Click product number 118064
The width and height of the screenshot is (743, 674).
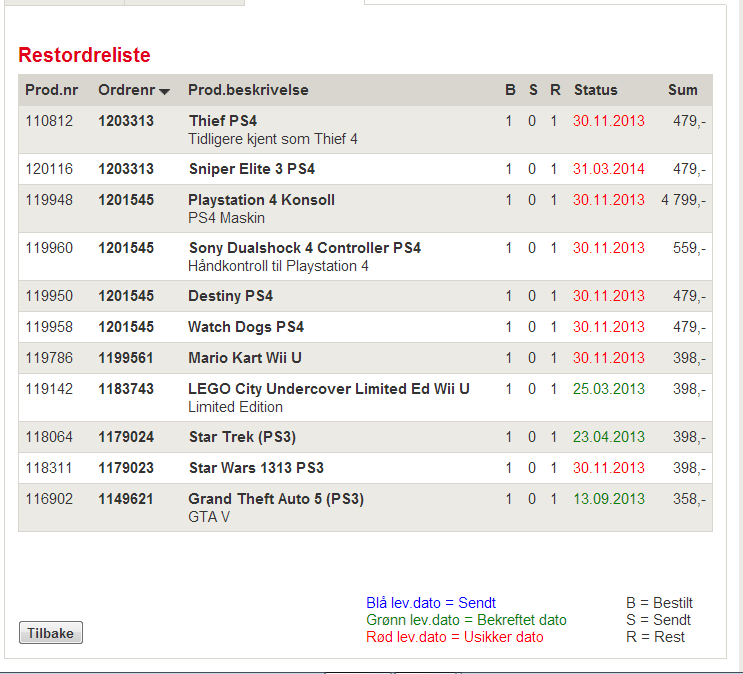pos(49,437)
